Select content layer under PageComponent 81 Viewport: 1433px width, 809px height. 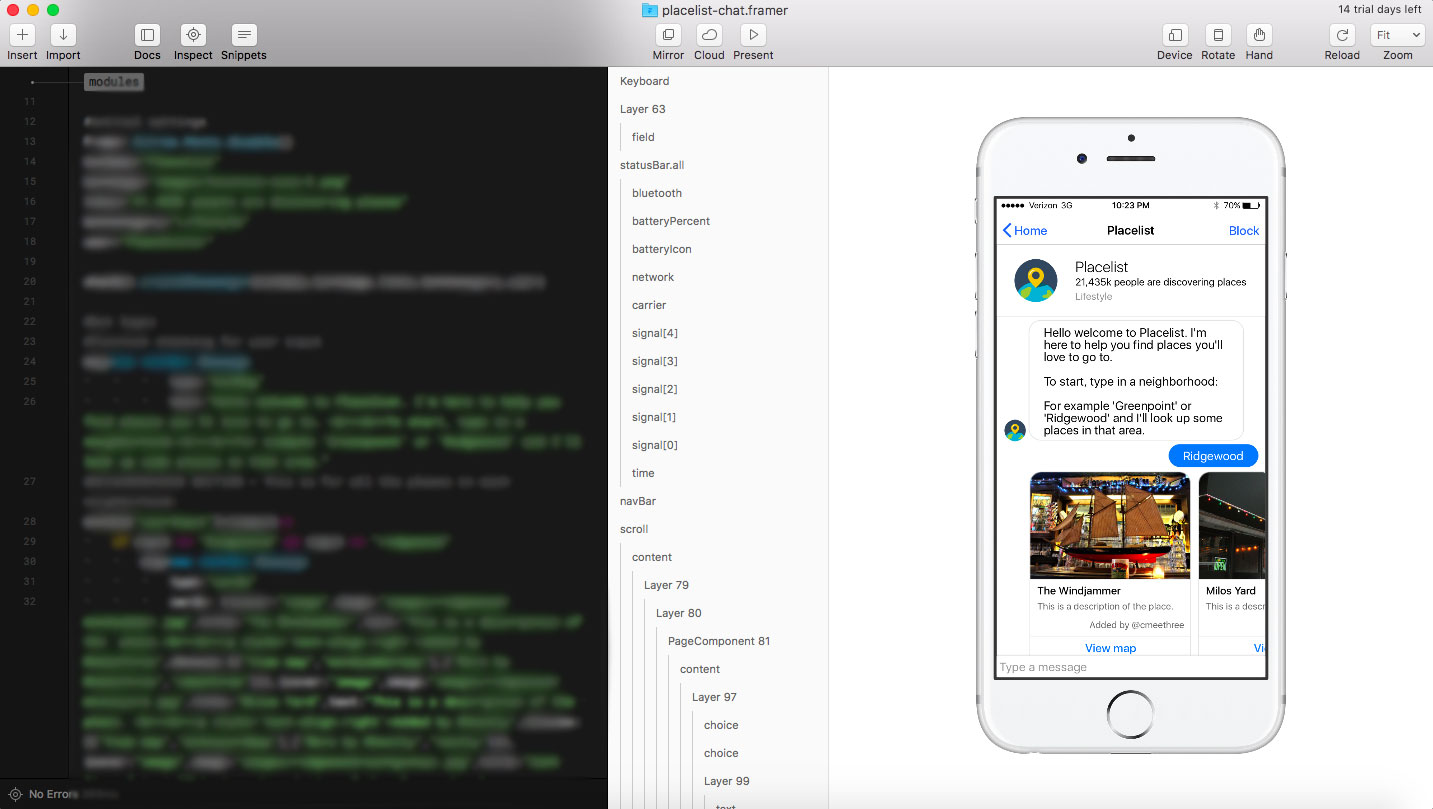[700, 669]
